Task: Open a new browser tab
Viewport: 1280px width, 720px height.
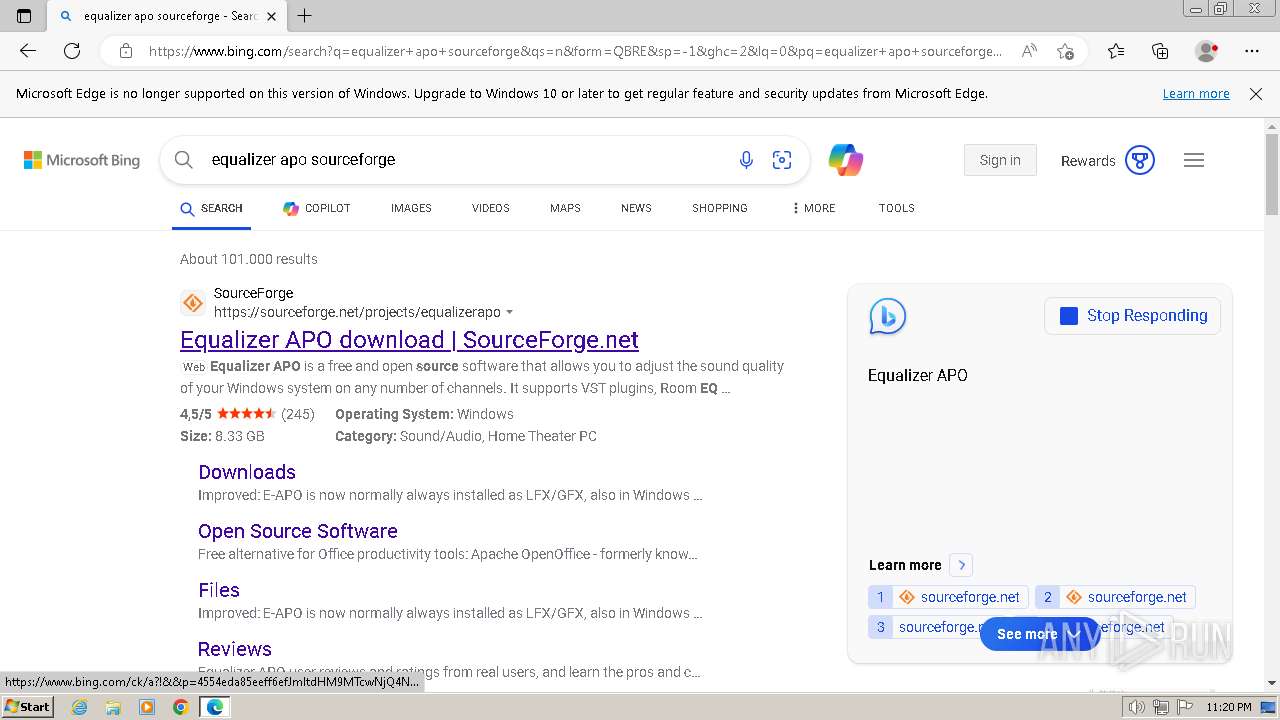Action: tap(305, 16)
